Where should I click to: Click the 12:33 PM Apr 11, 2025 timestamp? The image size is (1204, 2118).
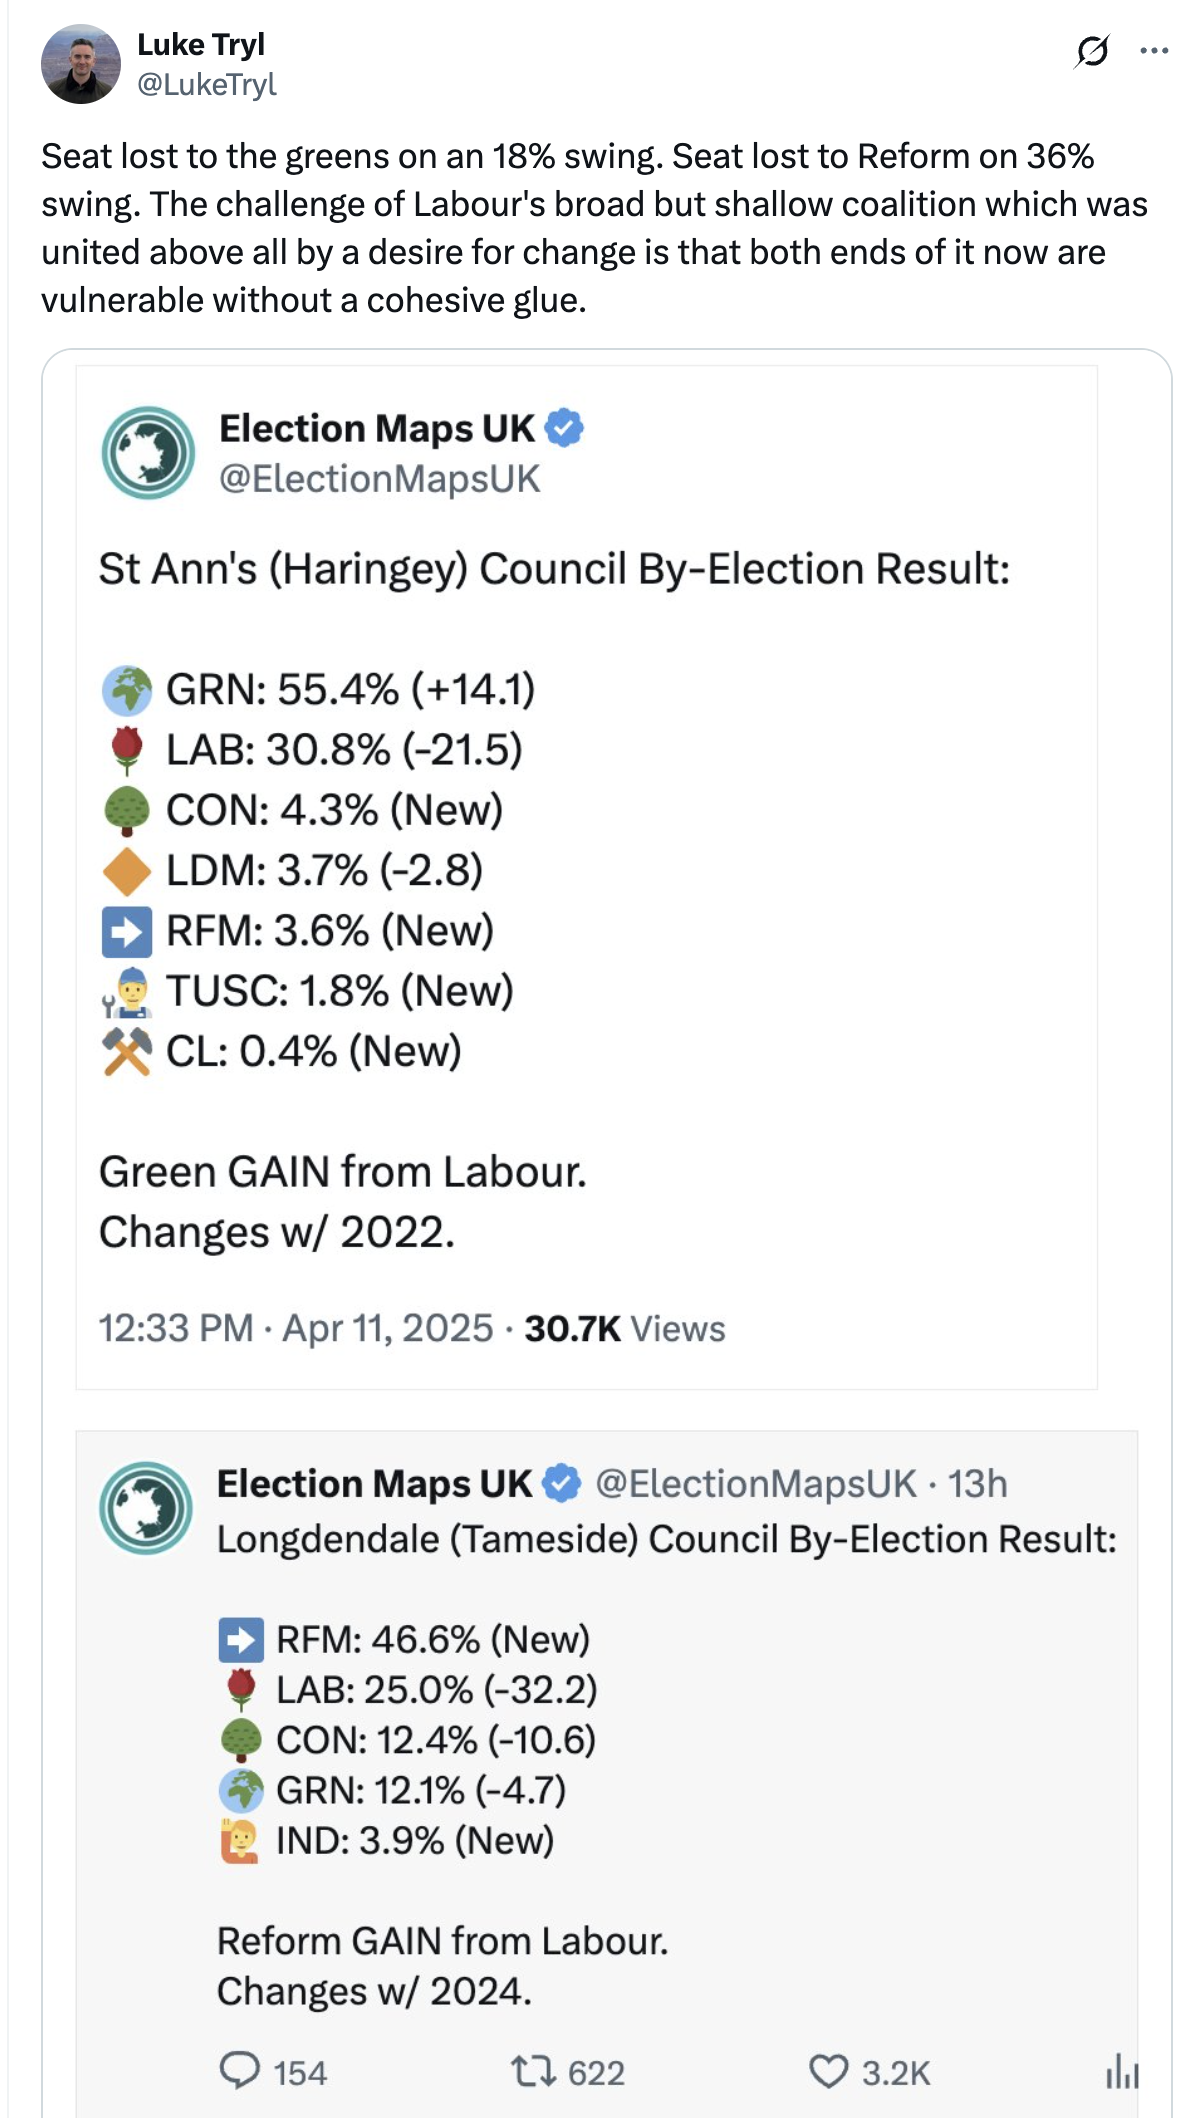(295, 1328)
